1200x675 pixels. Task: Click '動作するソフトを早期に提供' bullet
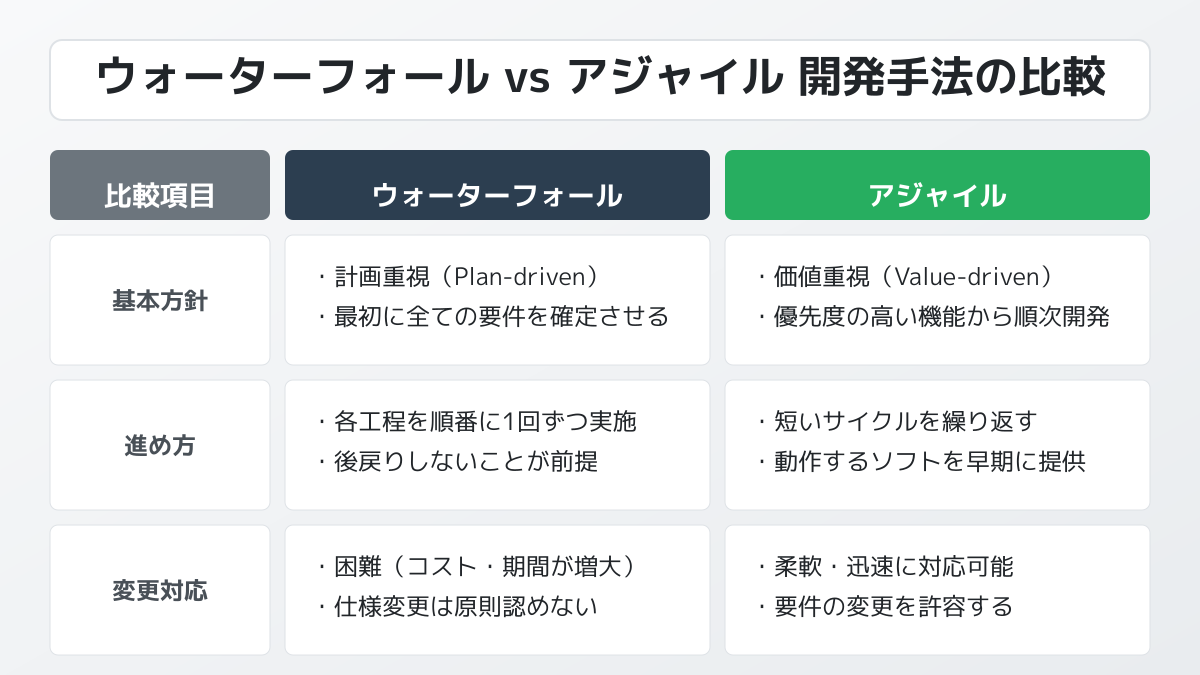(929, 462)
